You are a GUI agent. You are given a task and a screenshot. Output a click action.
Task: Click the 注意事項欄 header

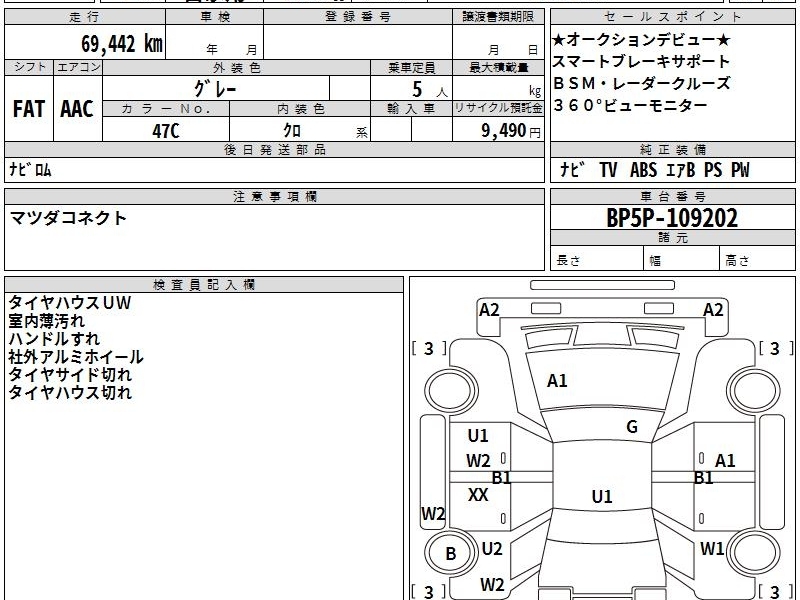(274, 196)
